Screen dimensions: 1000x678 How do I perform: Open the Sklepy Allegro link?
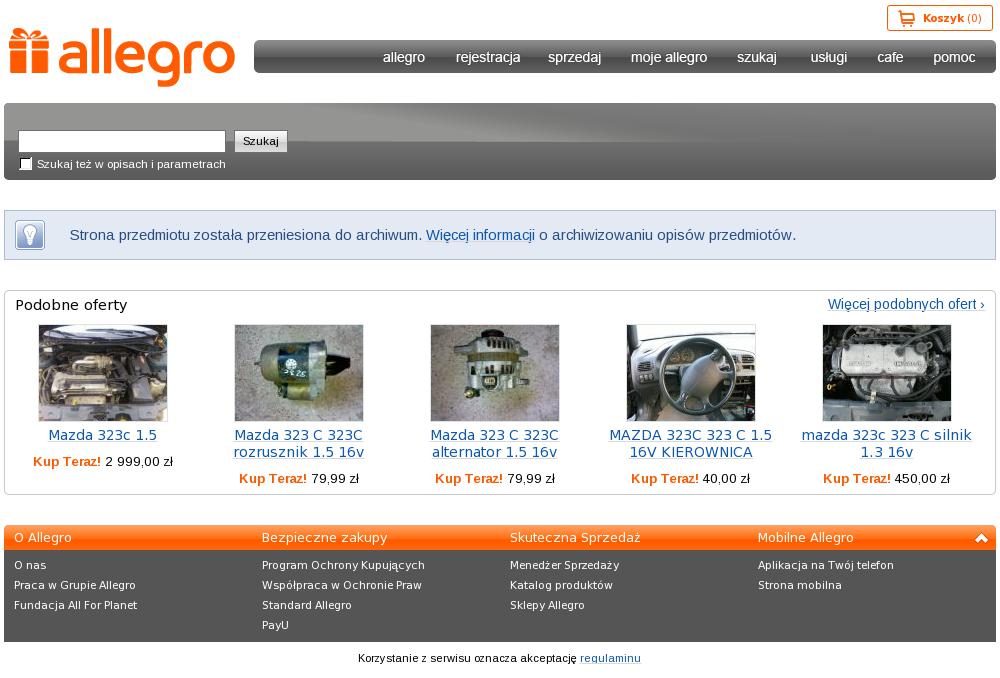tap(547, 605)
